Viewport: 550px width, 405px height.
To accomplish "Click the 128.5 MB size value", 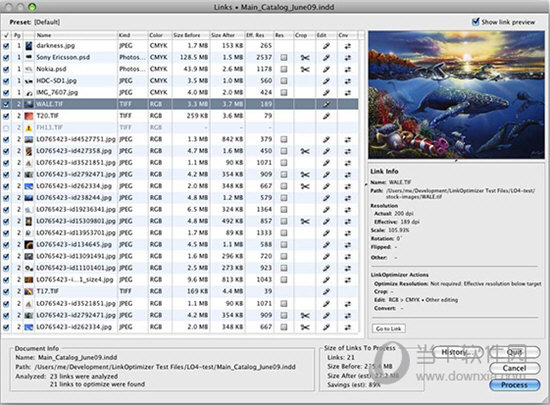I will click(194, 58).
